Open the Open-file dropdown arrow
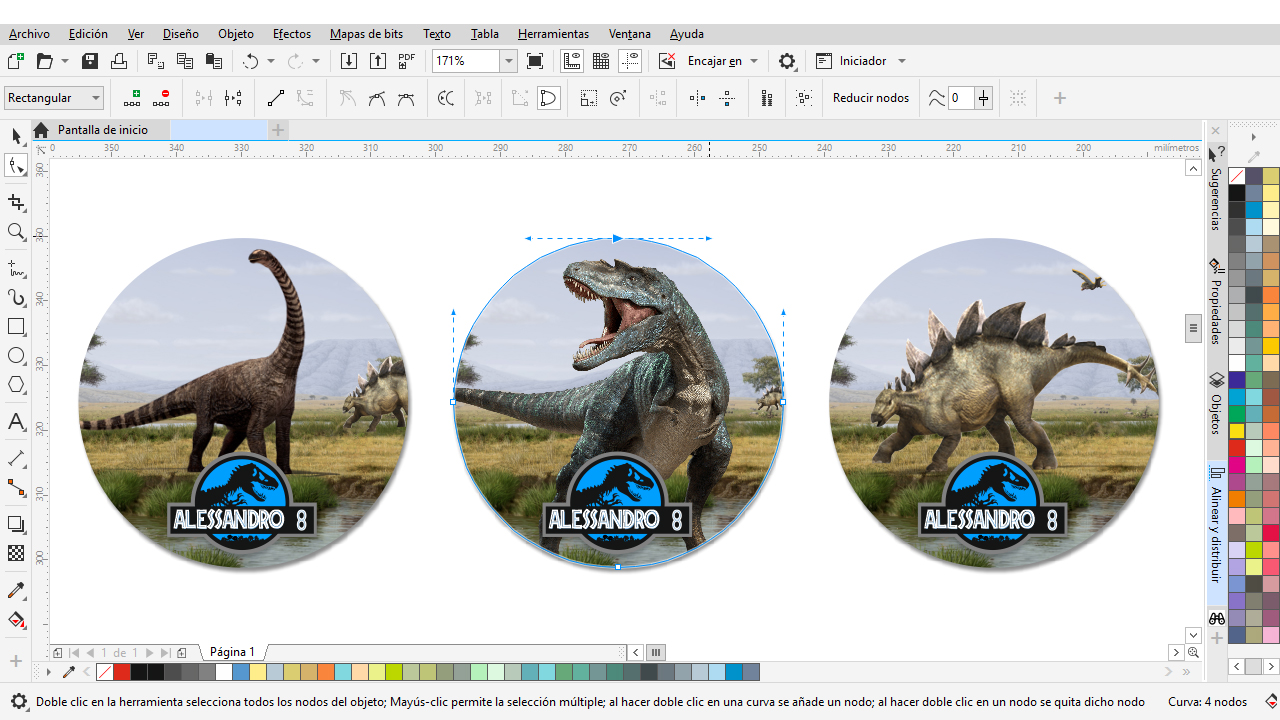This screenshot has width=1280, height=720. pos(65,61)
